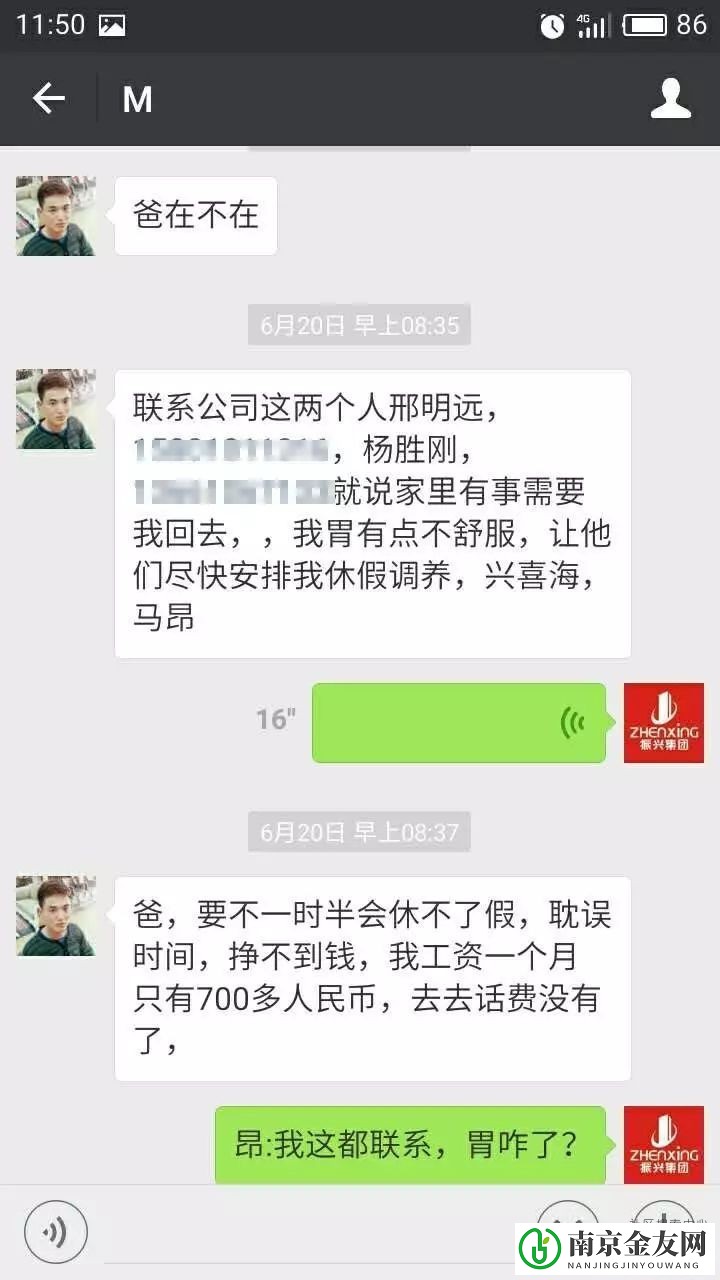Click the 南京金友网 green logo watermark
Screen dimensions: 720x1280
pos(614,1251)
